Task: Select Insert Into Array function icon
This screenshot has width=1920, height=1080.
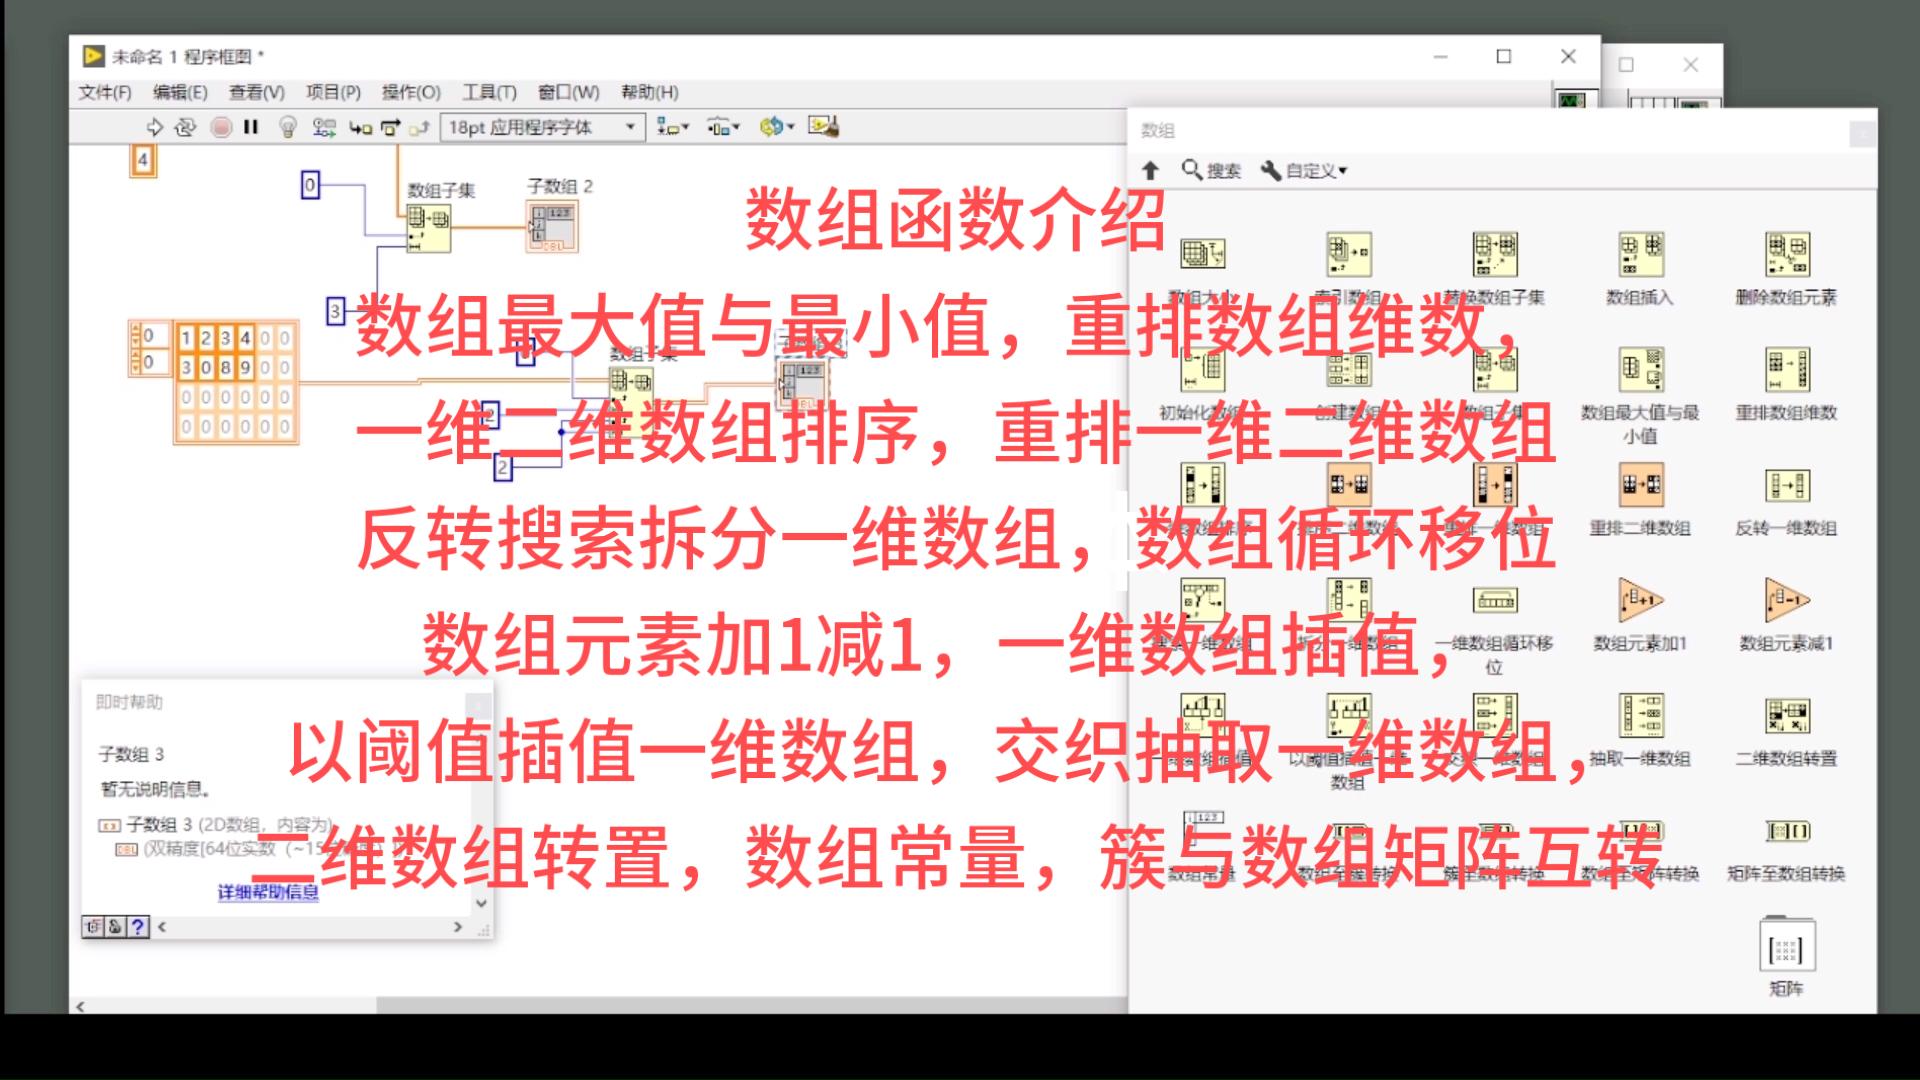Action: point(1640,256)
